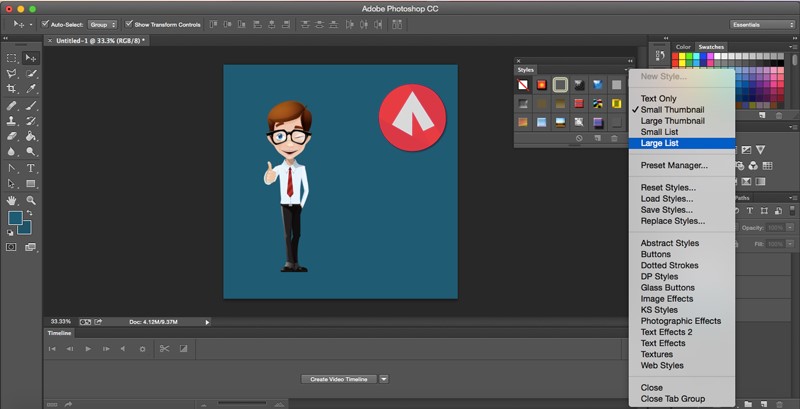Load the Web Styles preset set

(x=662, y=365)
